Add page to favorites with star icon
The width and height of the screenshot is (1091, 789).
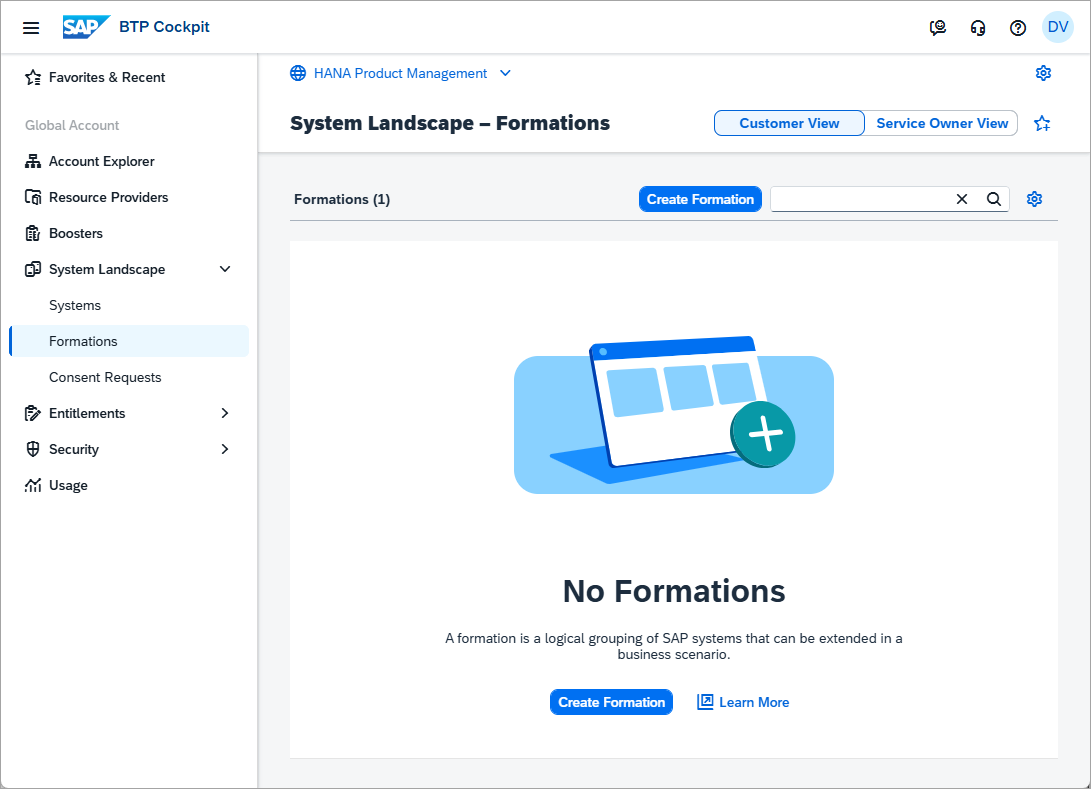[1042, 123]
